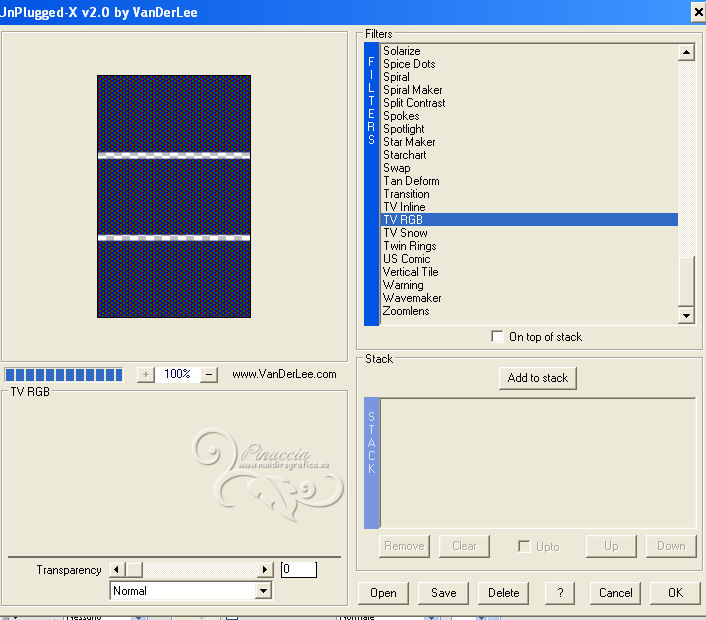
Task: Open the Normal blend mode dropdown
Action: tap(191, 591)
